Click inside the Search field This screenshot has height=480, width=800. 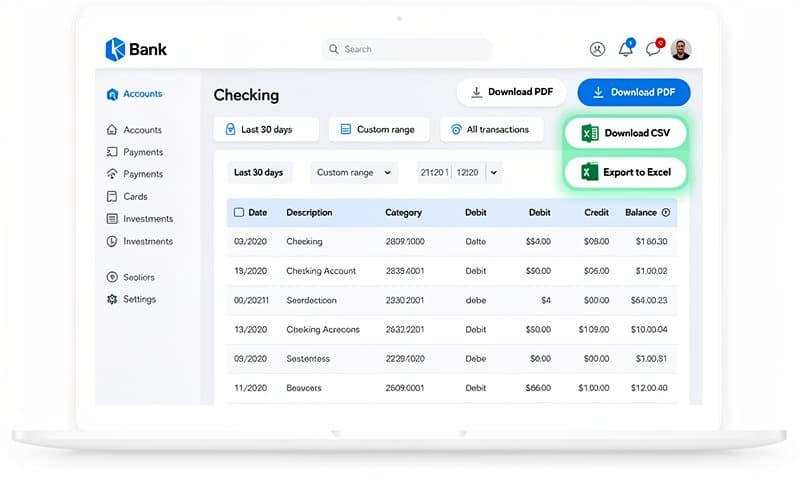pos(407,49)
